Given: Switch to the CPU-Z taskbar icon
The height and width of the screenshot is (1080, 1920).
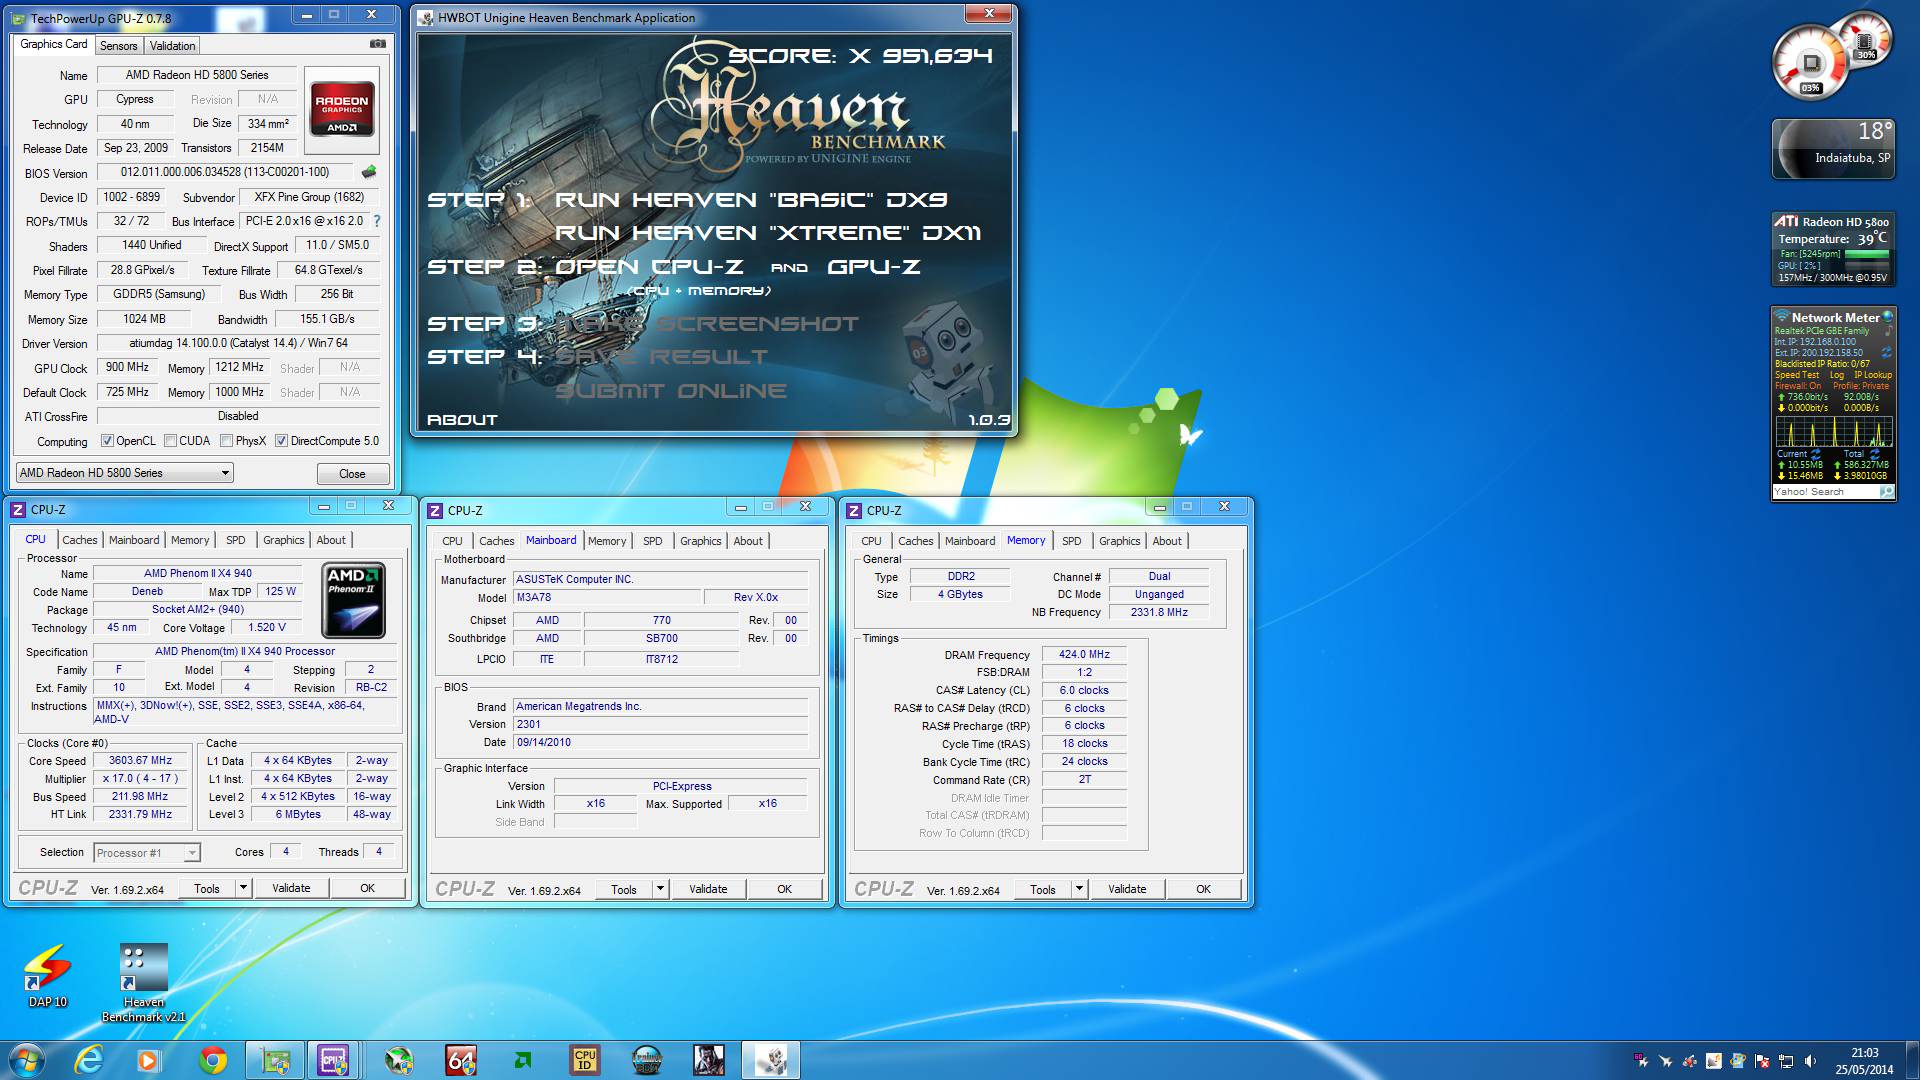Looking at the screenshot, I should (333, 1060).
